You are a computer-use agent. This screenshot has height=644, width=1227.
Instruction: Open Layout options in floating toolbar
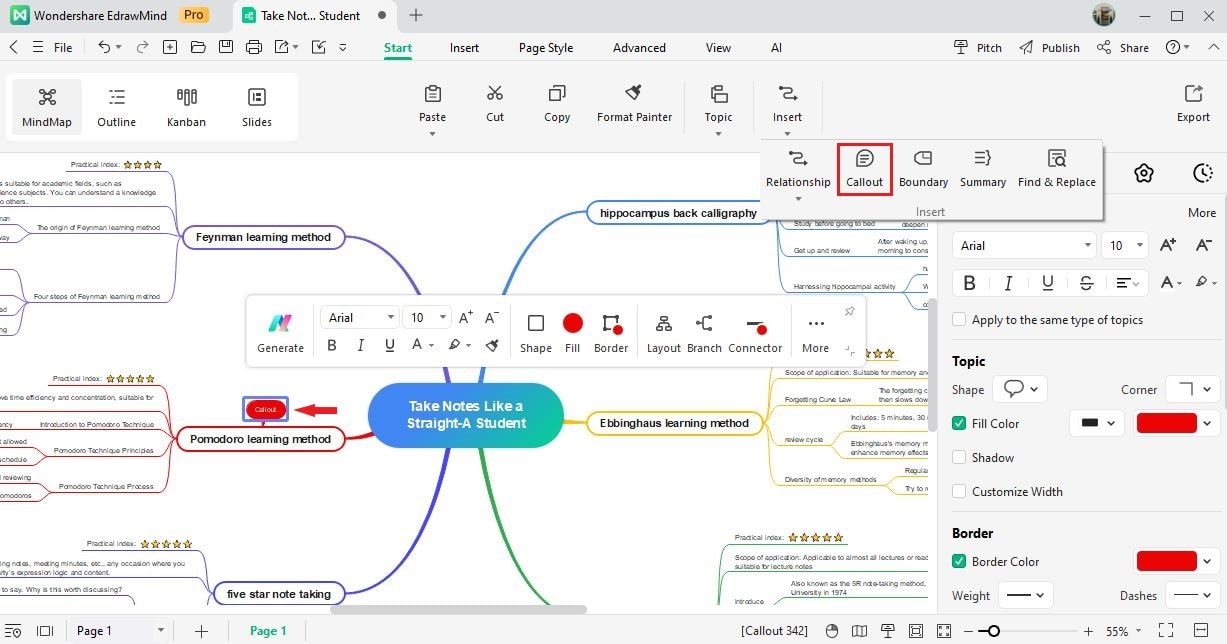coord(663,333)
